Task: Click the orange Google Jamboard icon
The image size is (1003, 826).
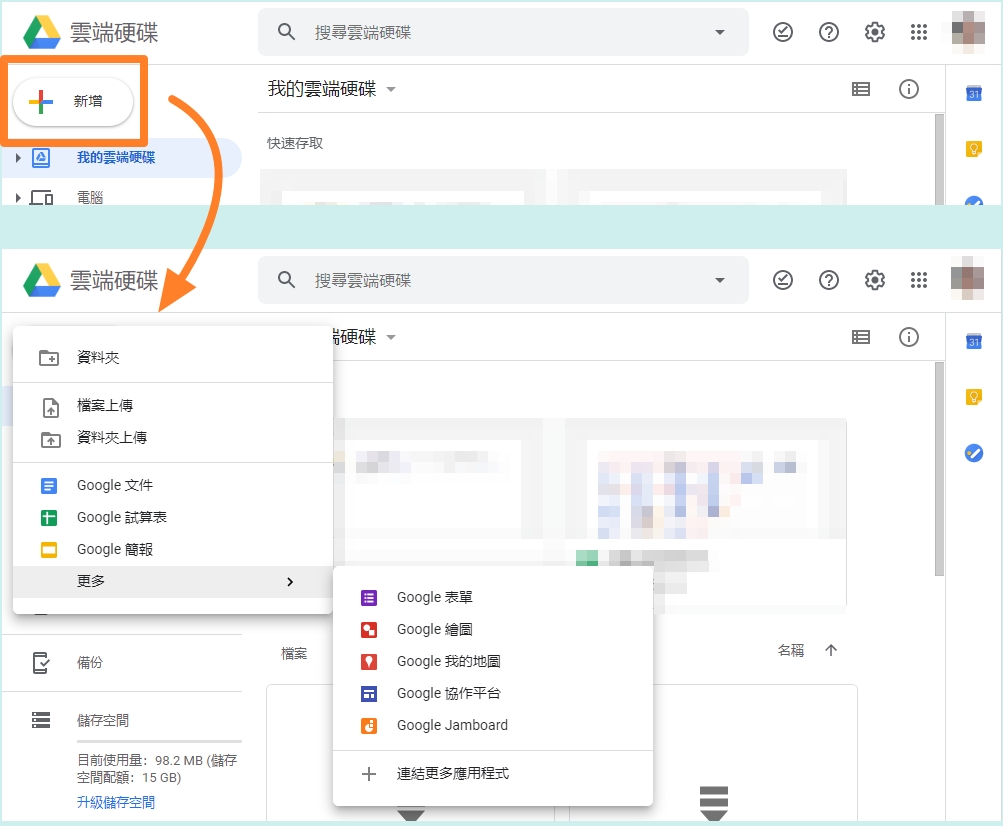Action: pyautogui.click(x=369, y=726)
